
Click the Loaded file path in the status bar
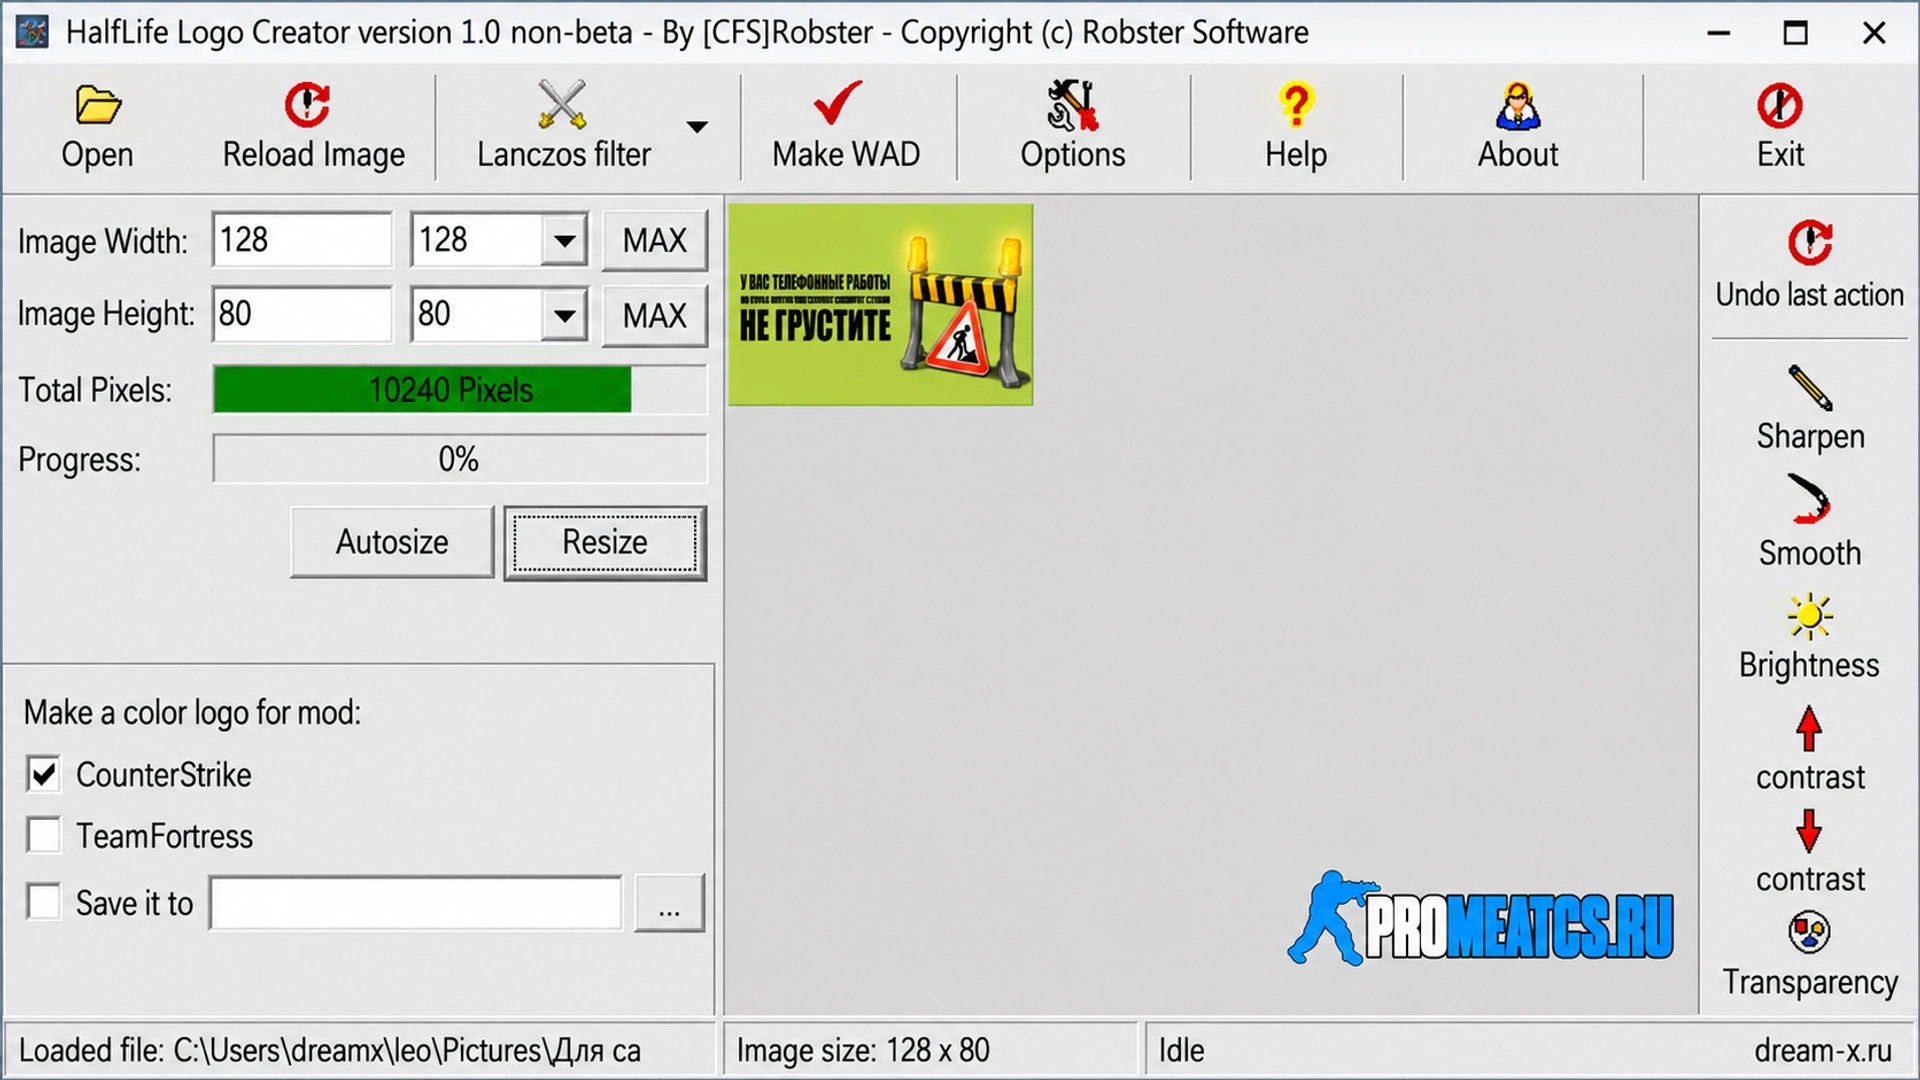point(330,1050)
